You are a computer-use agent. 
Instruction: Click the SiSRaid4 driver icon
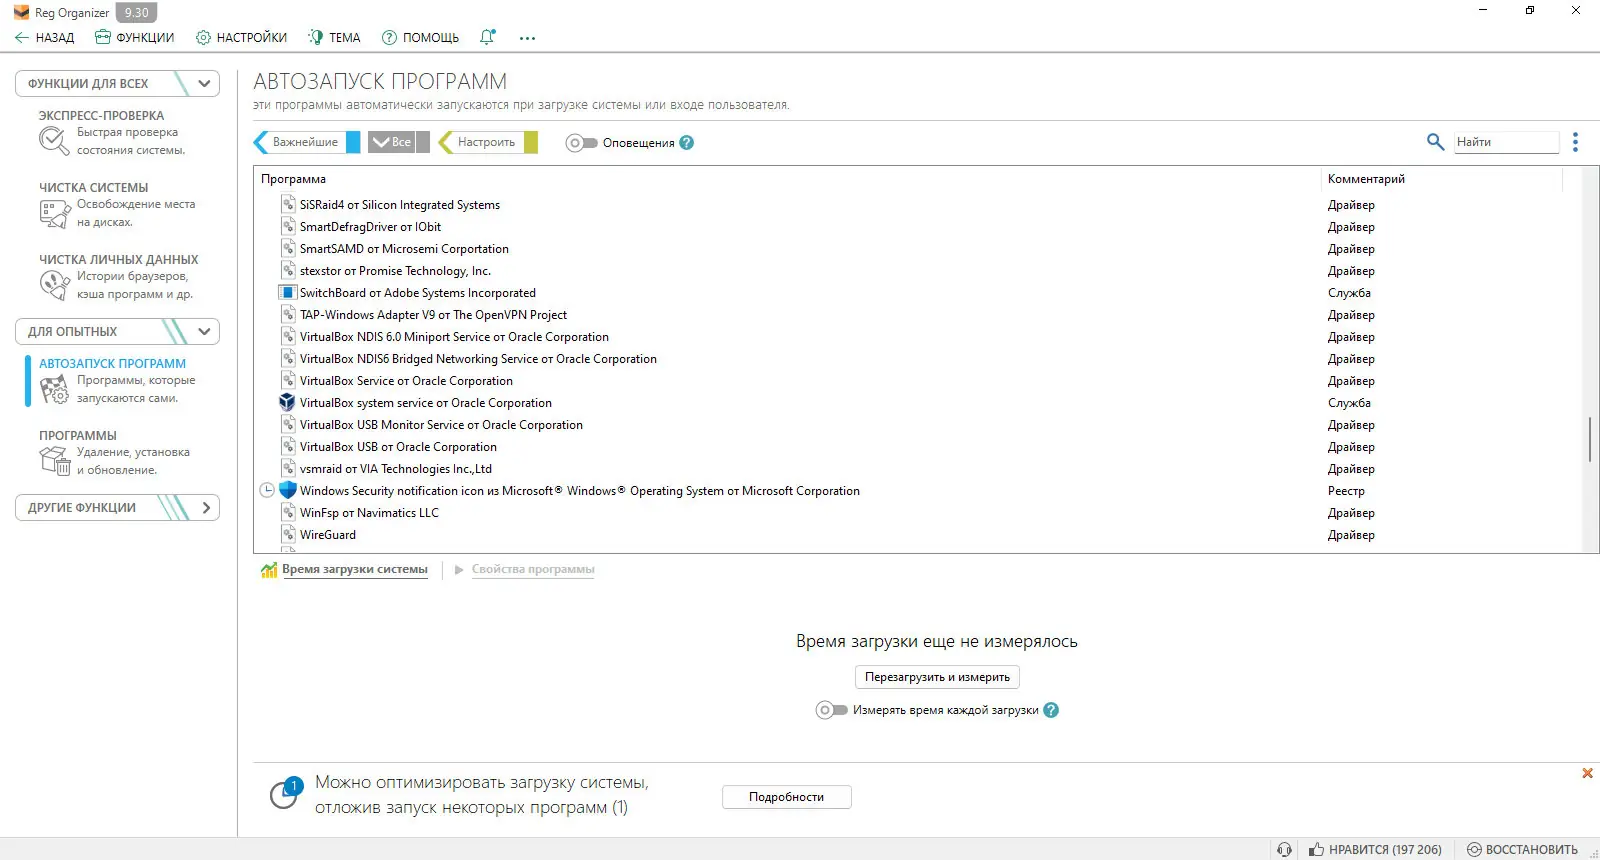[x=288, y=205]
